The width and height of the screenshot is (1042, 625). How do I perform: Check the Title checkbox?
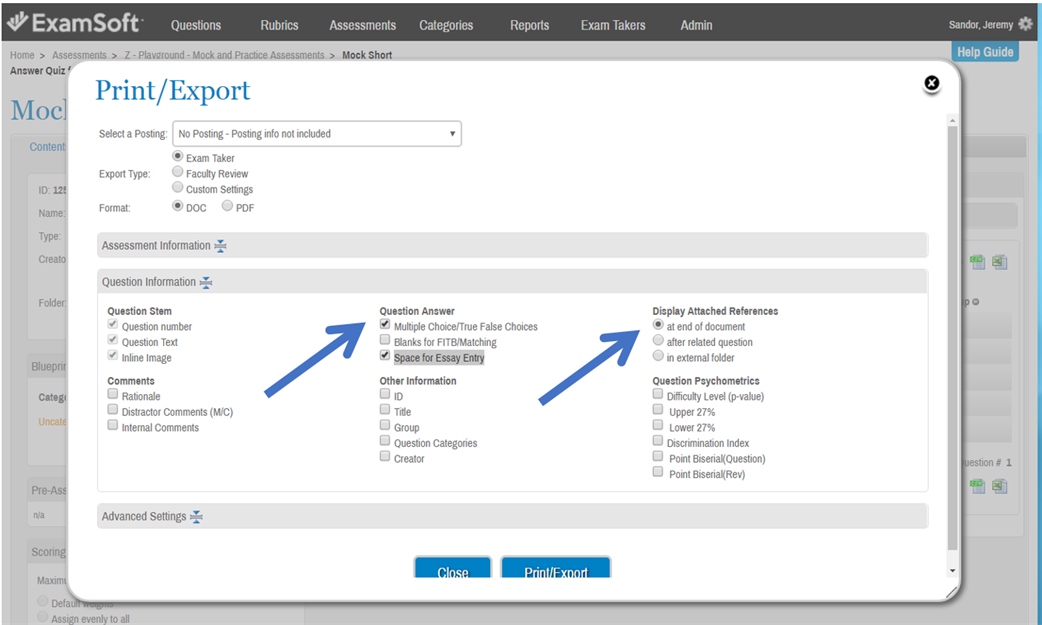click(x=385, y=410)
